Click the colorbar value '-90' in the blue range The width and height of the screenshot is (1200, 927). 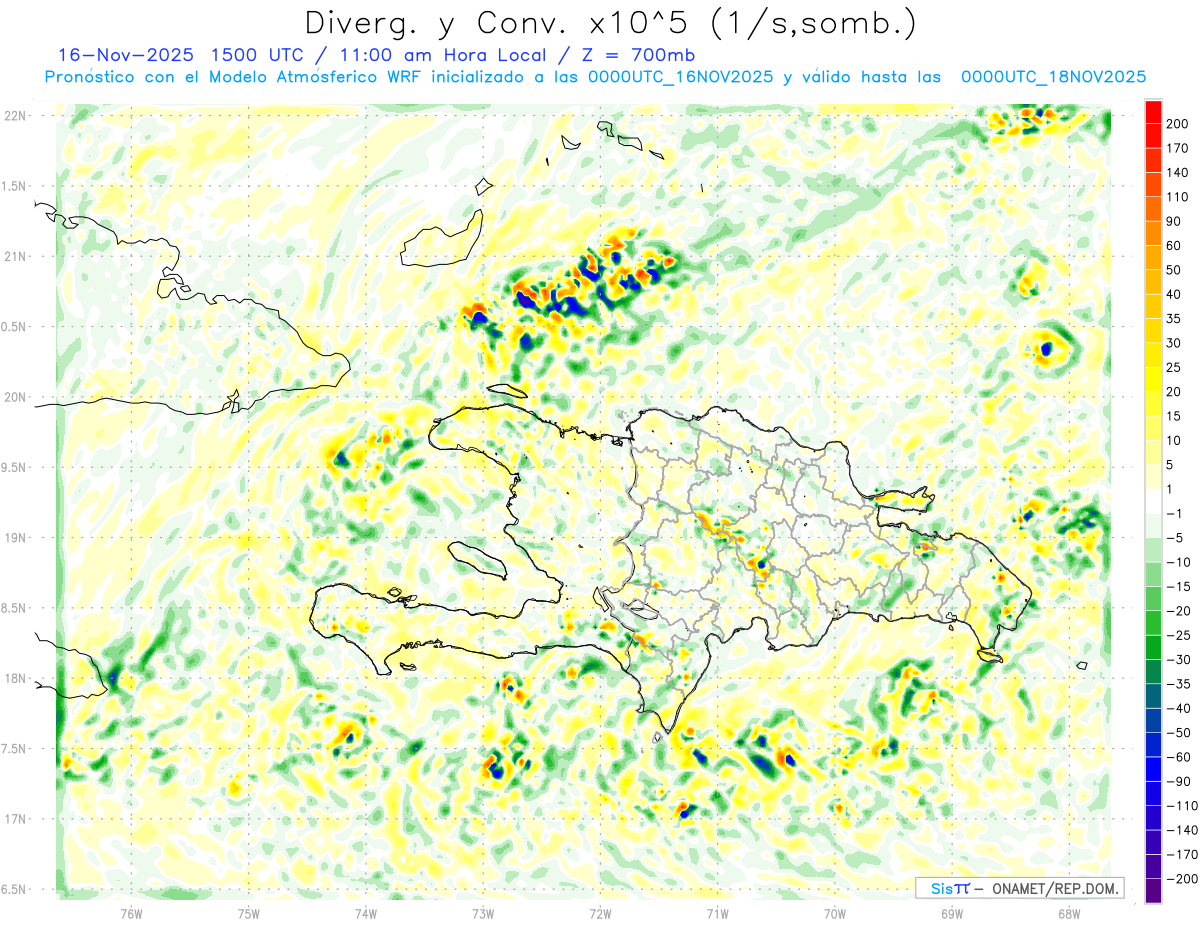coord(1178,782)
